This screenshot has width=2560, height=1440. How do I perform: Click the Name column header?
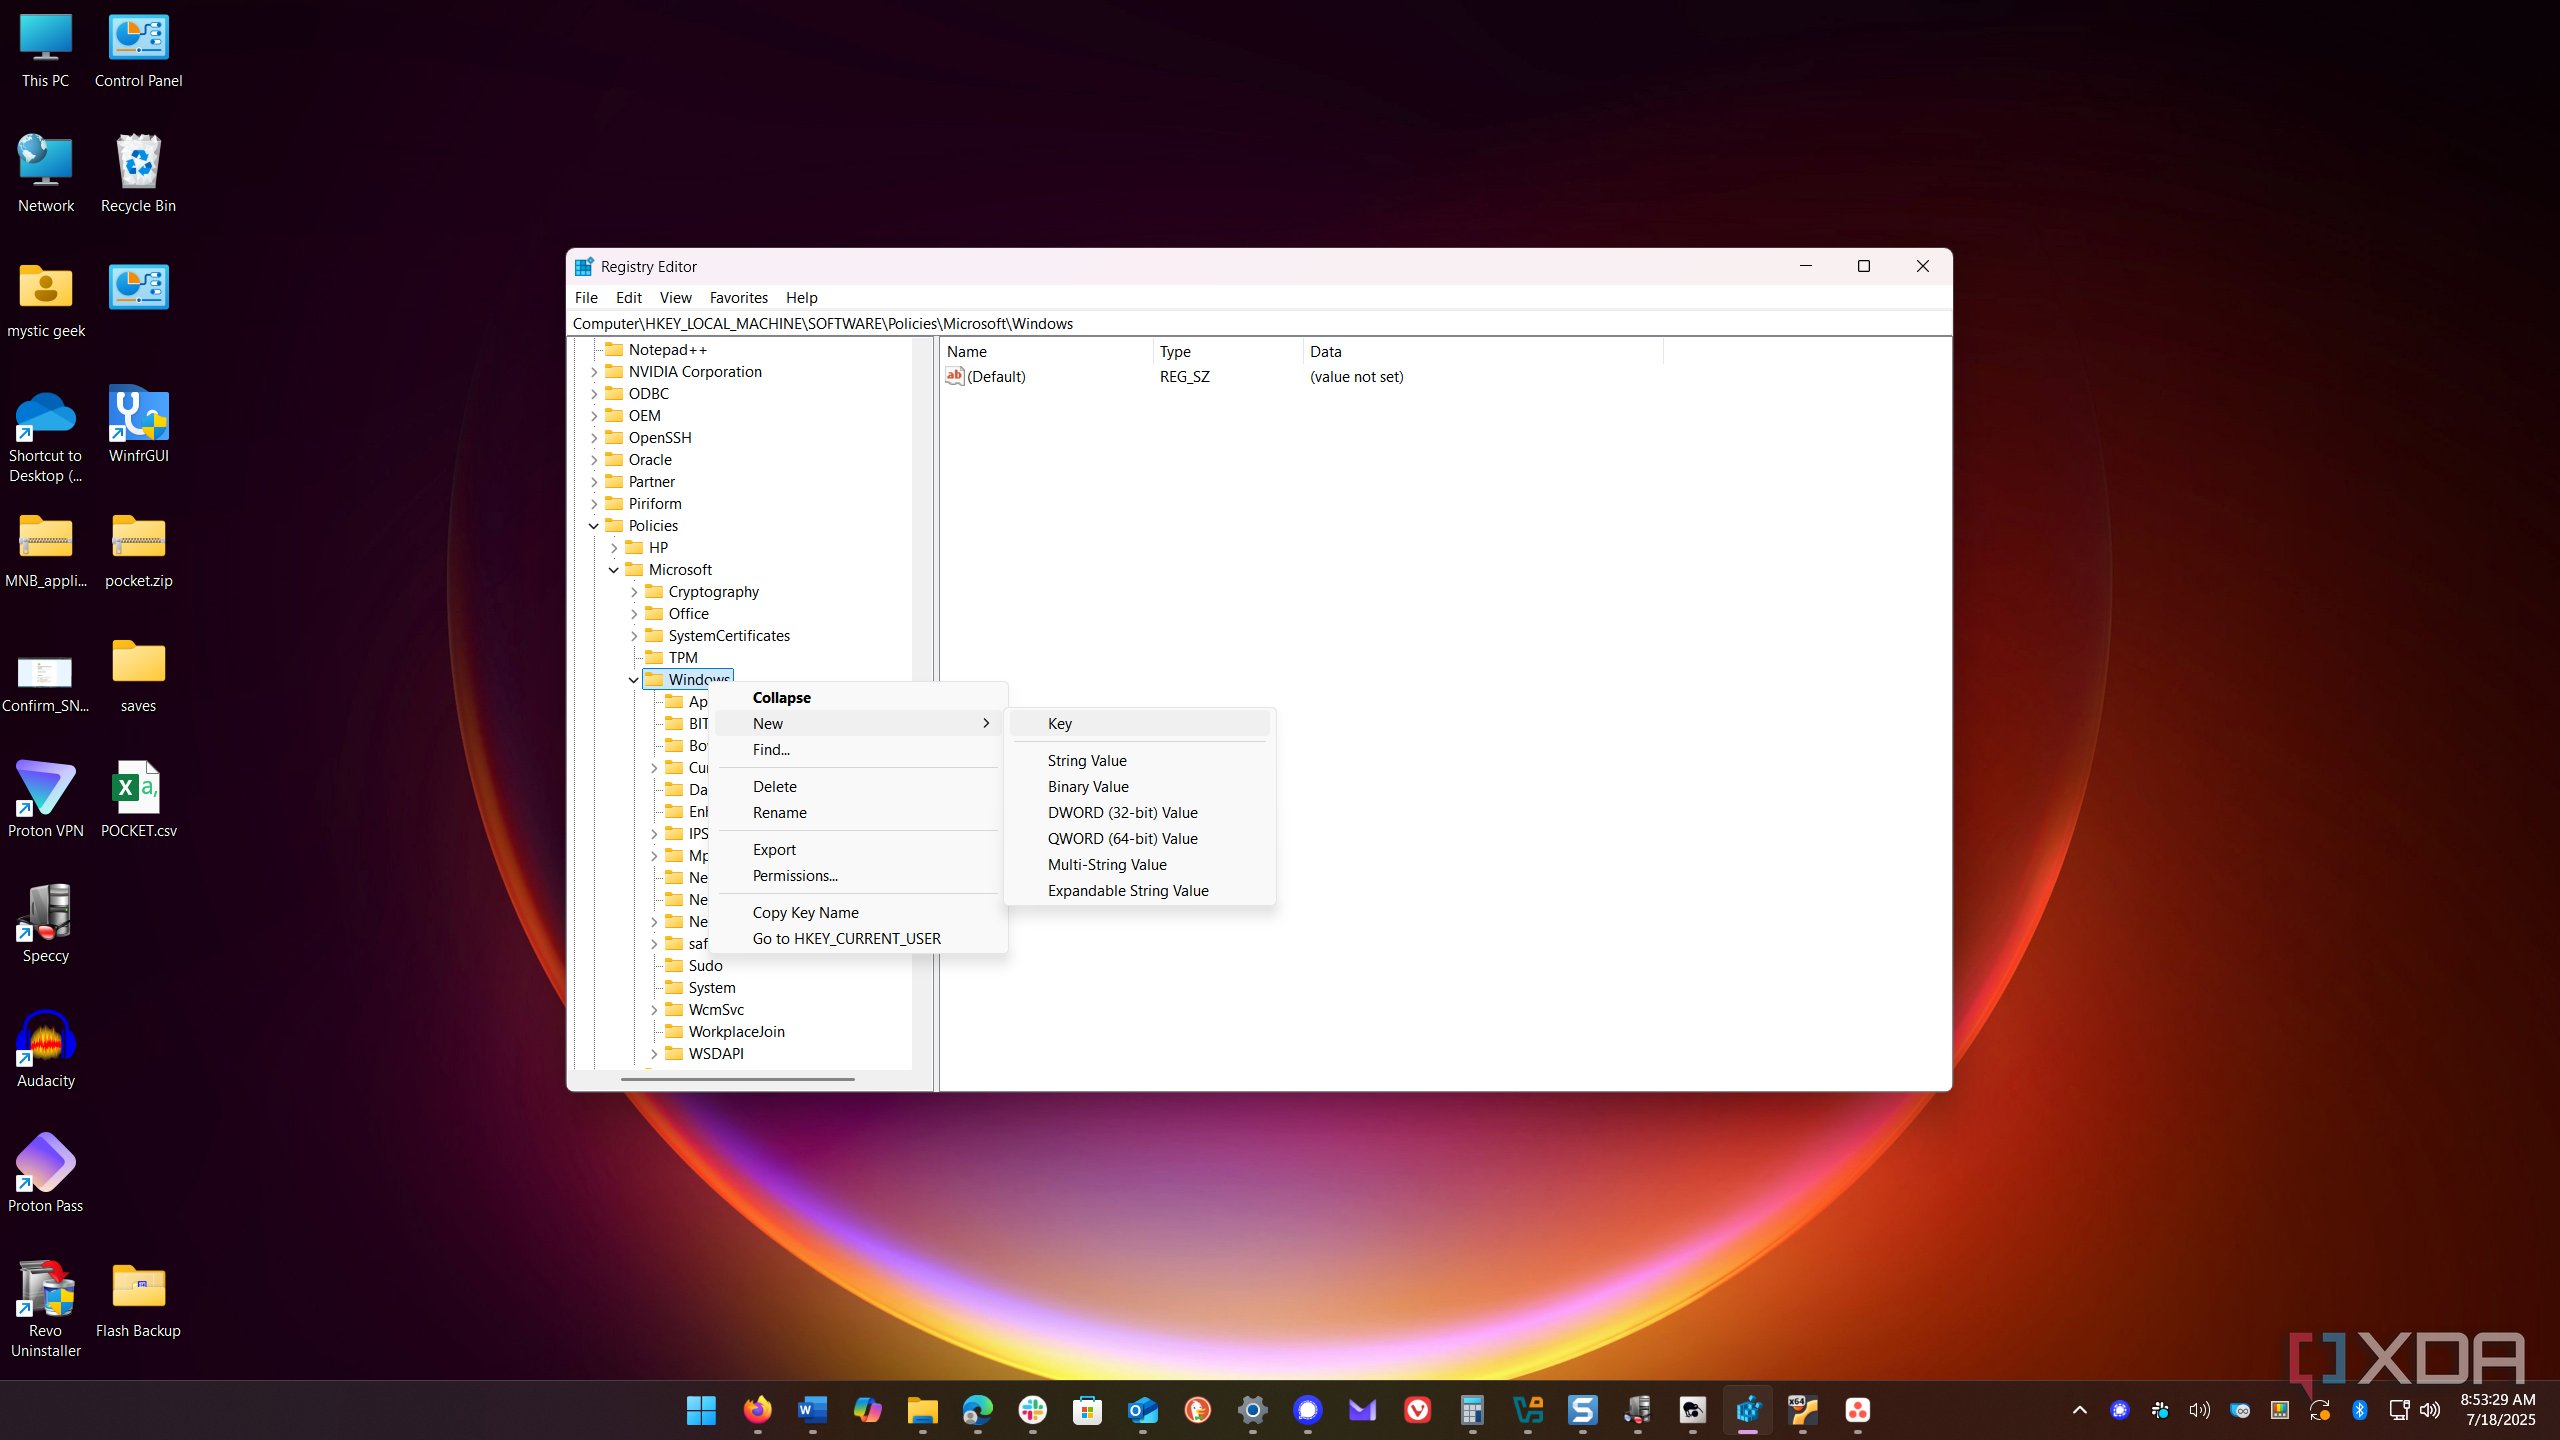[1047, 351]
